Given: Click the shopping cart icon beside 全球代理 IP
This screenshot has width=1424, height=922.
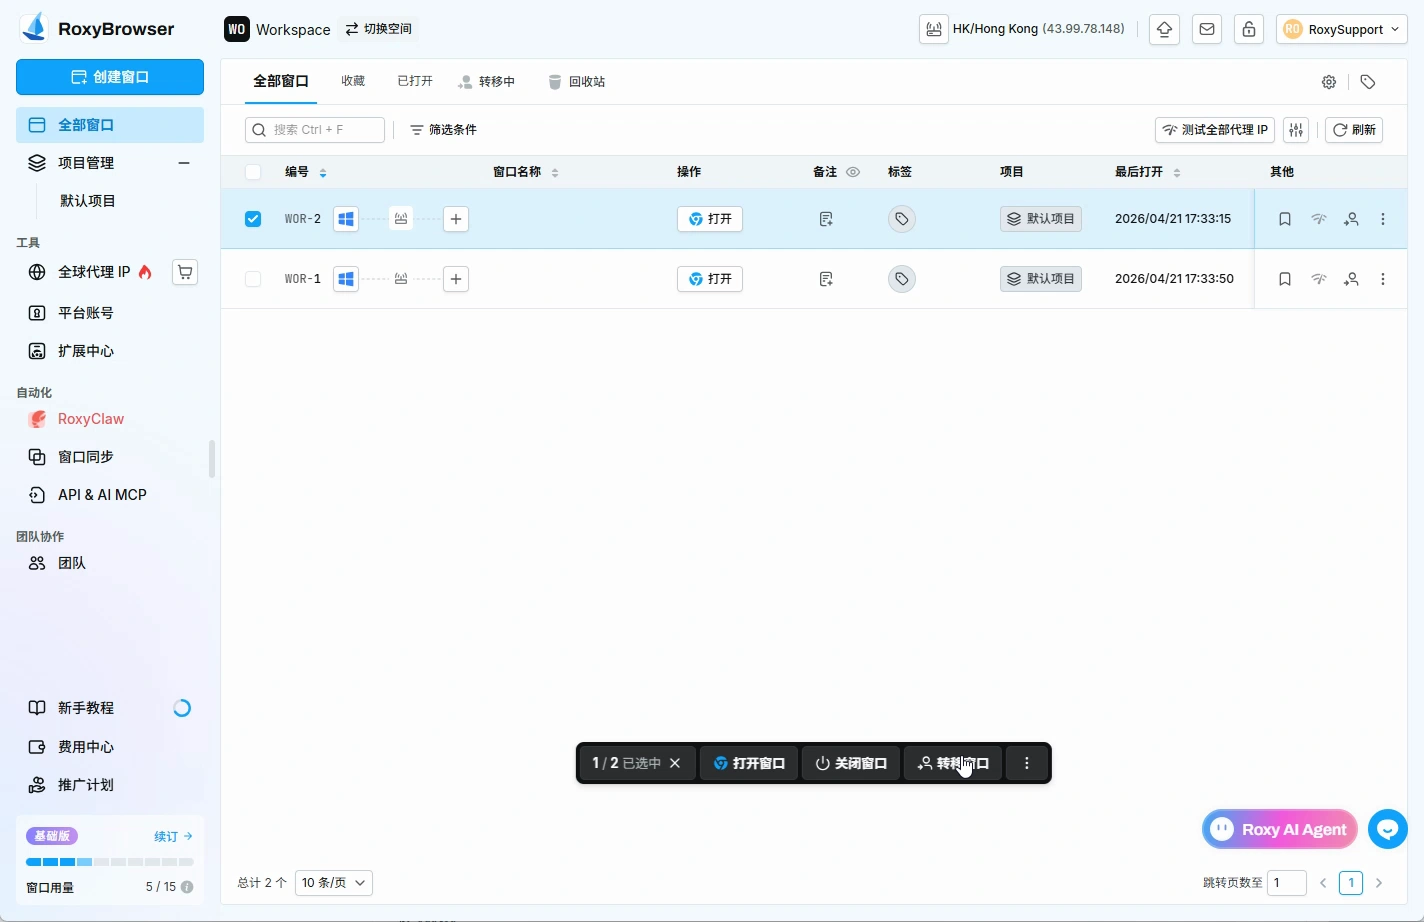Looking at the screenshot, I should (185, 272).
